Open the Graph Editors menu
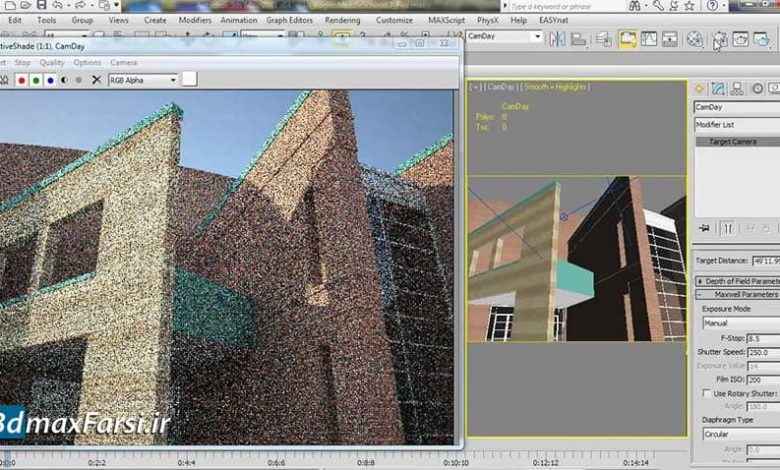Screen dimensions: 780x470 290,19
